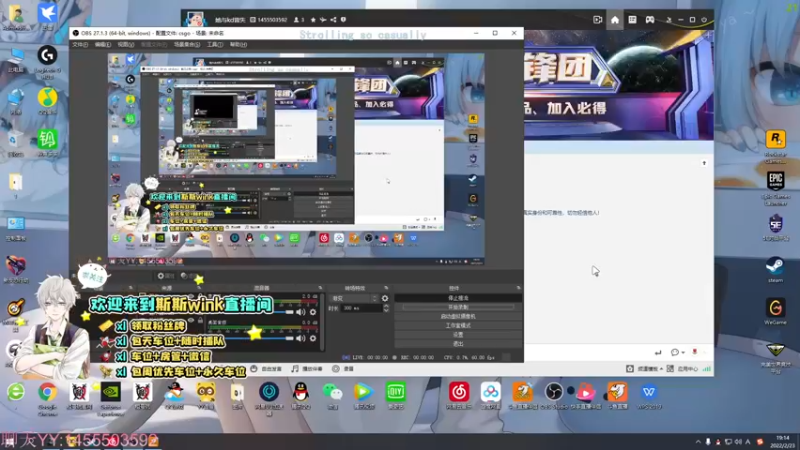This screenshot has width=800, height=450.
Task: Open source Properties button with gear
Action: pos(166,276)
